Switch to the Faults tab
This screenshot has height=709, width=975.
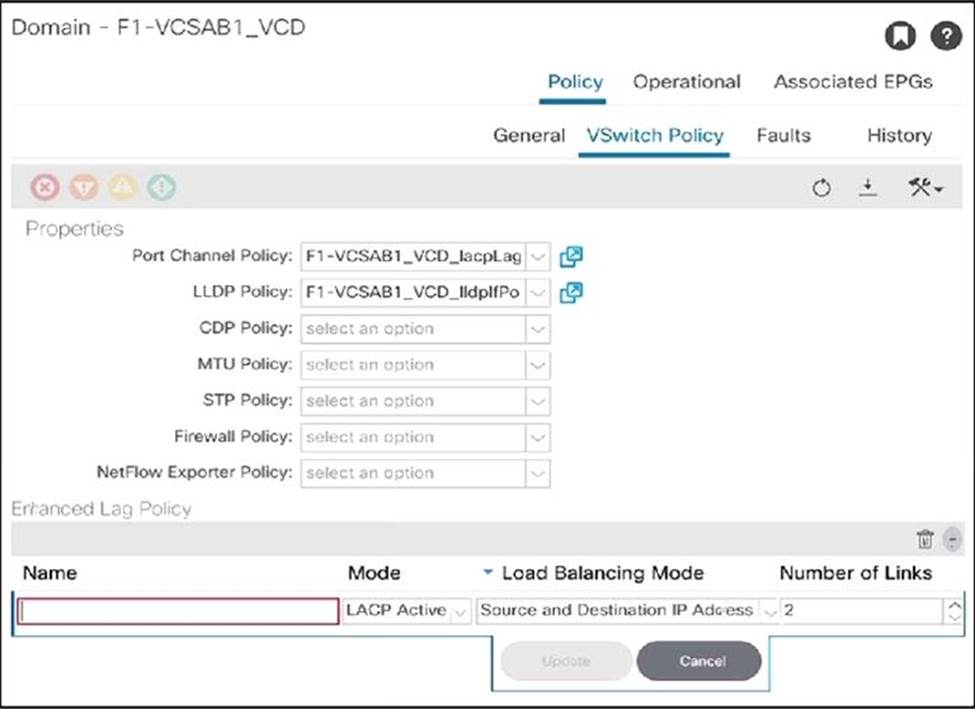coord(783,135)
